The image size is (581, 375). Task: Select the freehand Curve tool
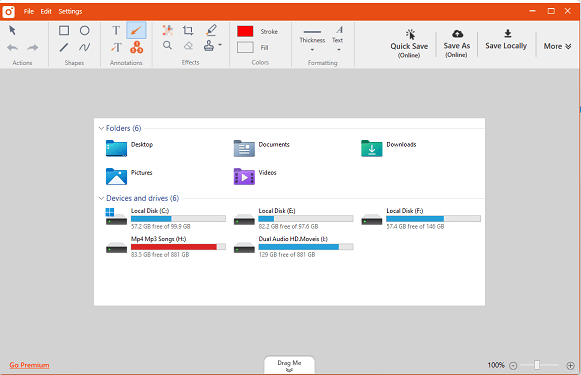click(x=84, y=47)
